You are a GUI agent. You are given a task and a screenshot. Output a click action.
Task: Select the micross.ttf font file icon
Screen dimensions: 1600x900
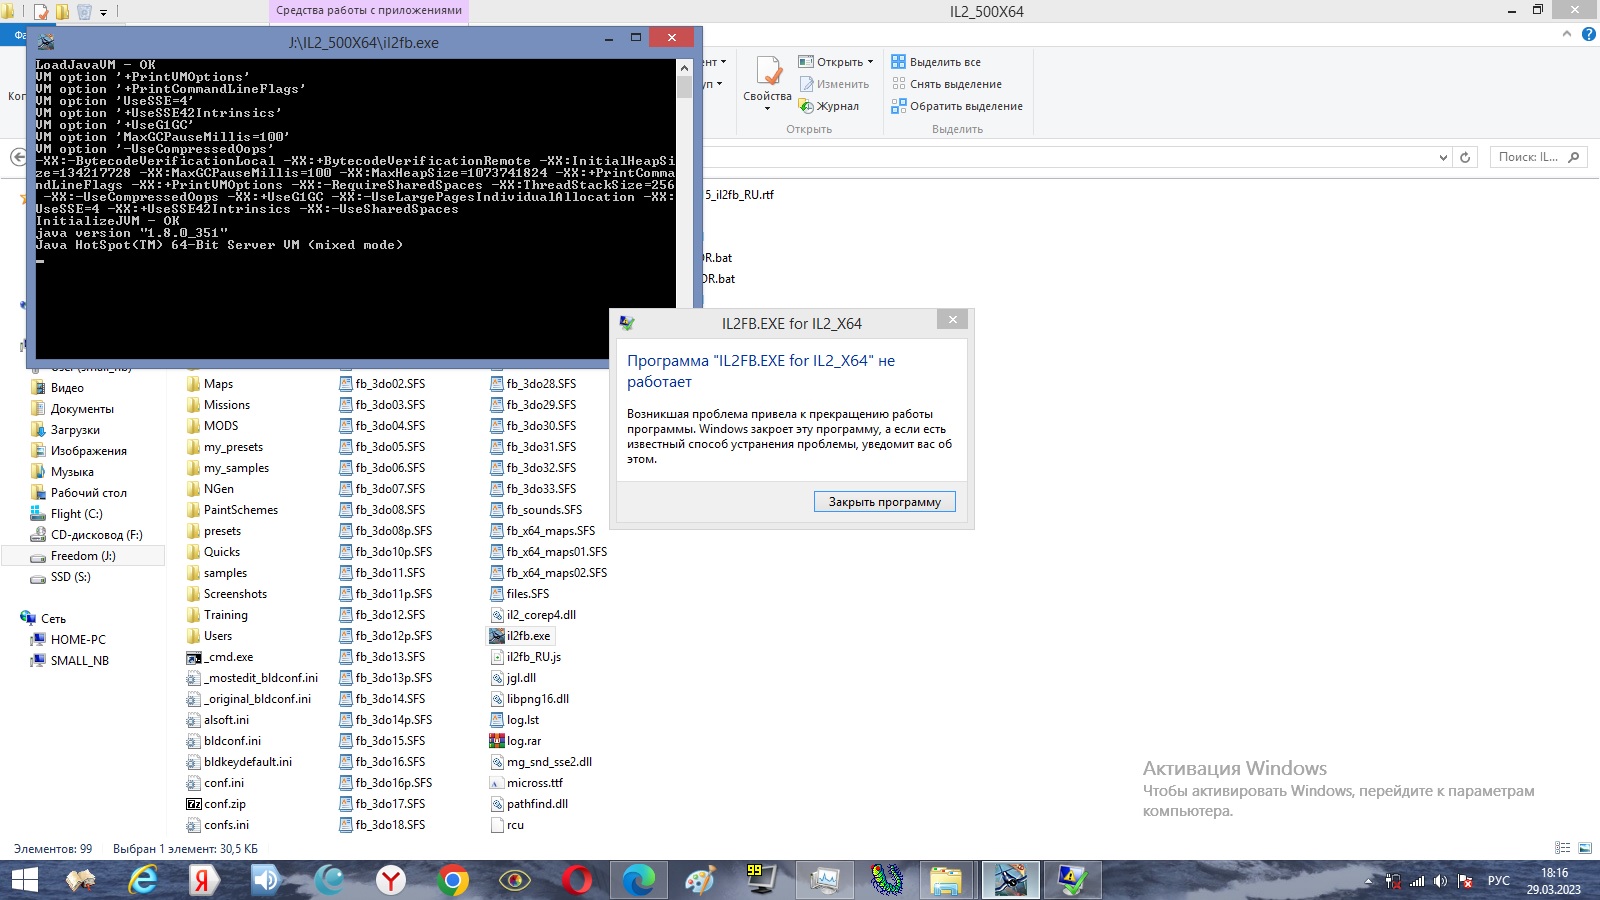coord(497,783)
